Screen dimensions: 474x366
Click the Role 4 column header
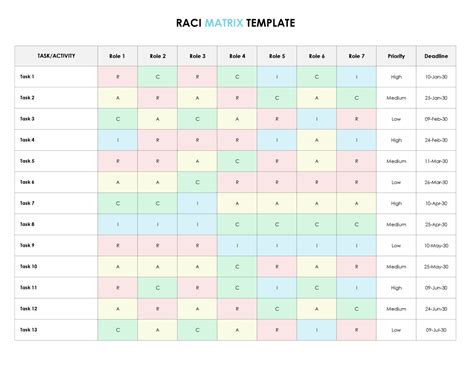click(237, 56)
